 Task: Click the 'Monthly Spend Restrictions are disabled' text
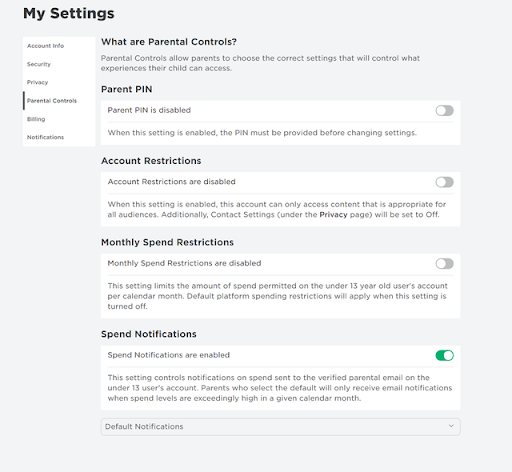coord(184,263)
